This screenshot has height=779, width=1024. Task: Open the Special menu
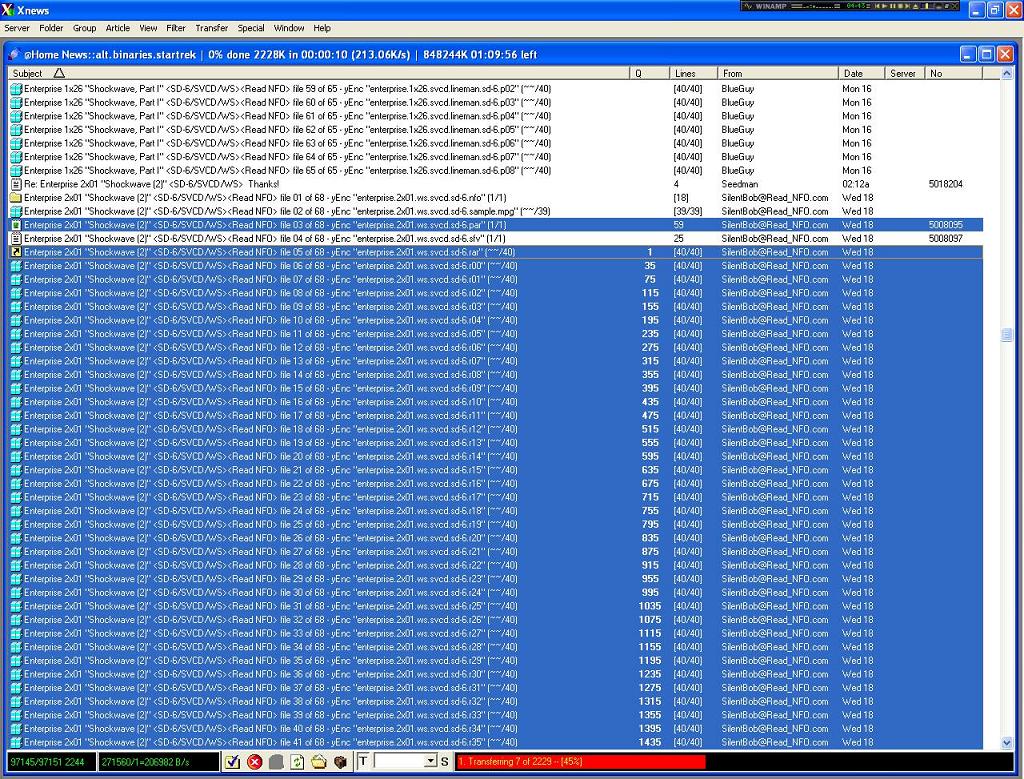pyautogui.click(x=251, y=28)
